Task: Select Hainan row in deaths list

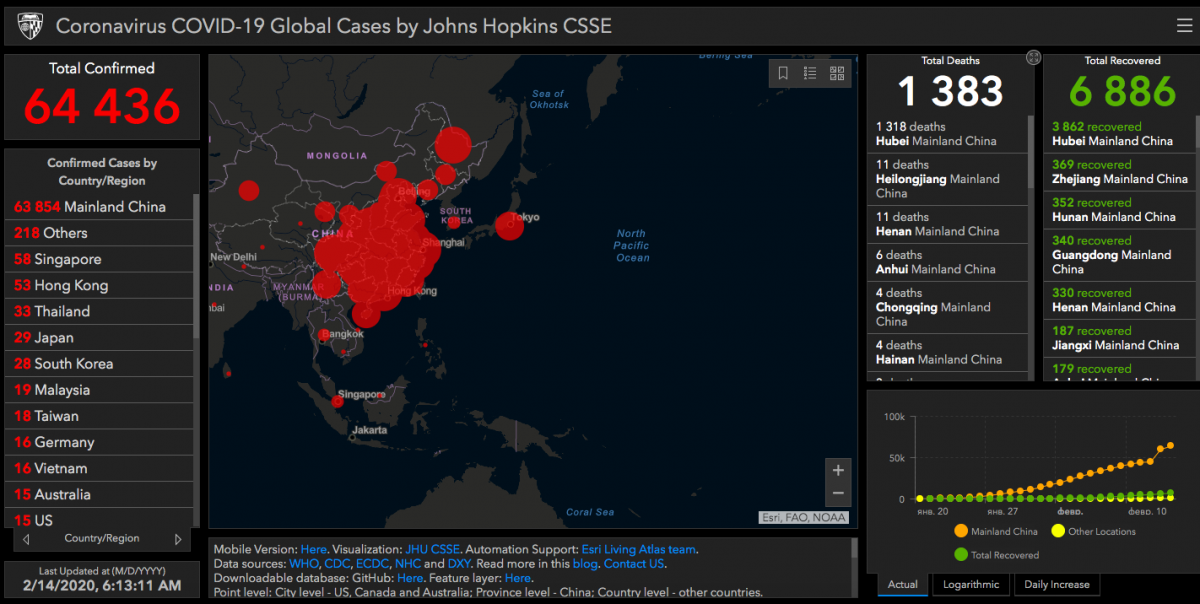Action: pos(947,352)
